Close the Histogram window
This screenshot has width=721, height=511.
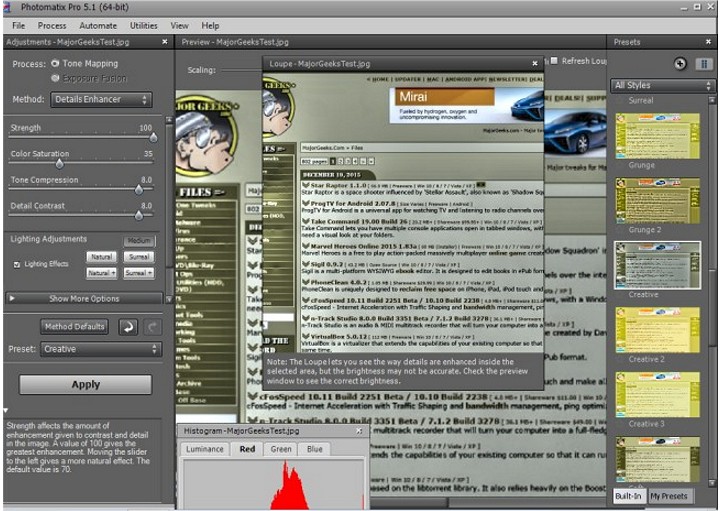point(359,431)
